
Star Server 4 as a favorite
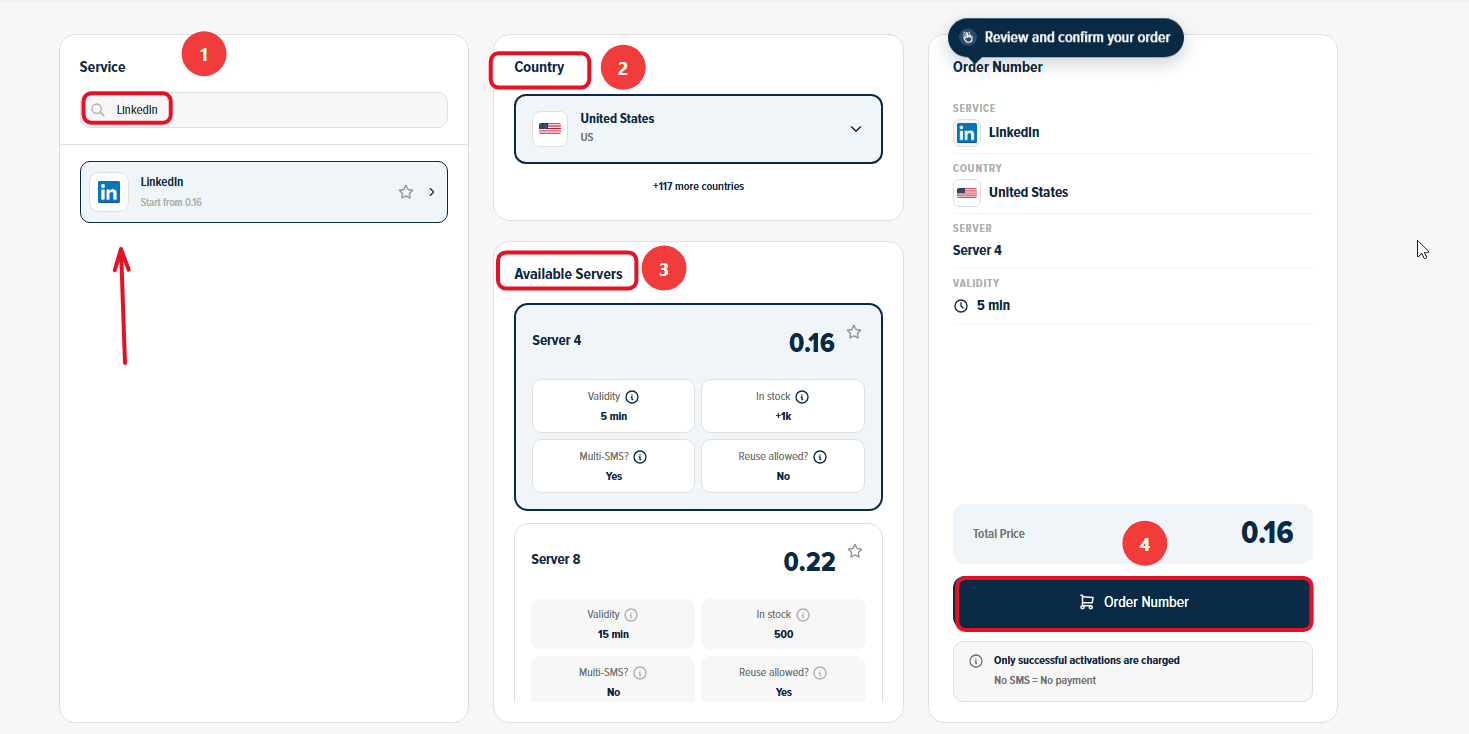[x=854, y=332]
